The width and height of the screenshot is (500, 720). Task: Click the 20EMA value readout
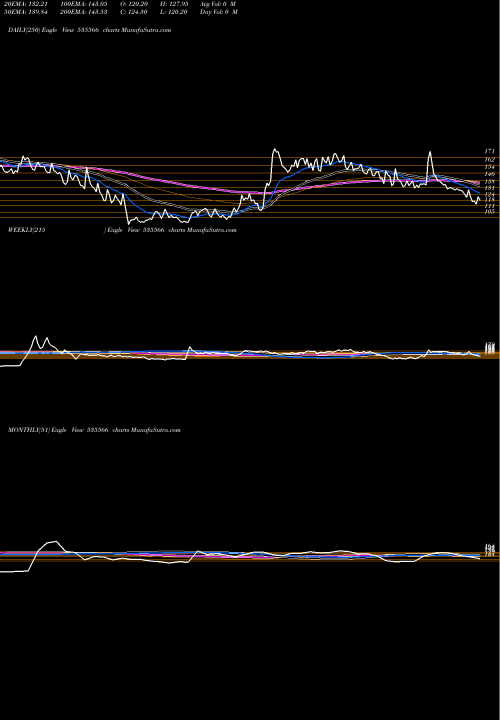(x=25, y=4)
